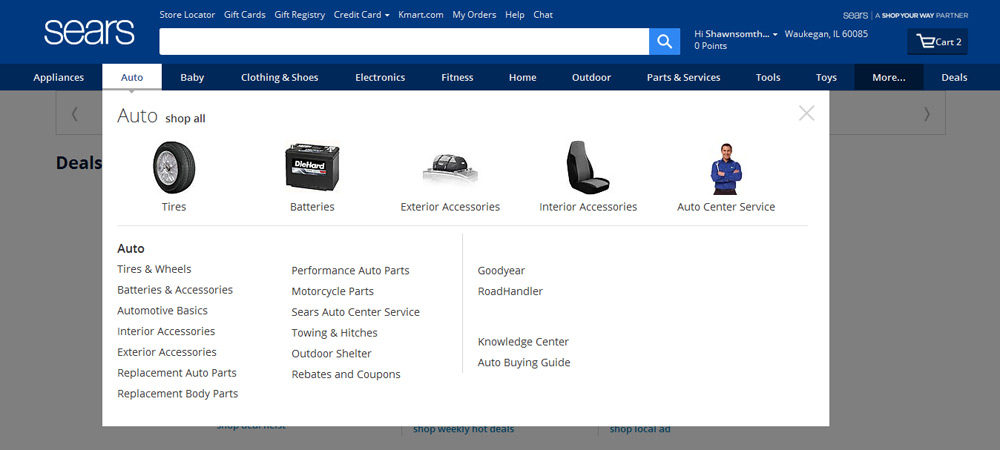Click Sears Auto Center Service link

356,312
